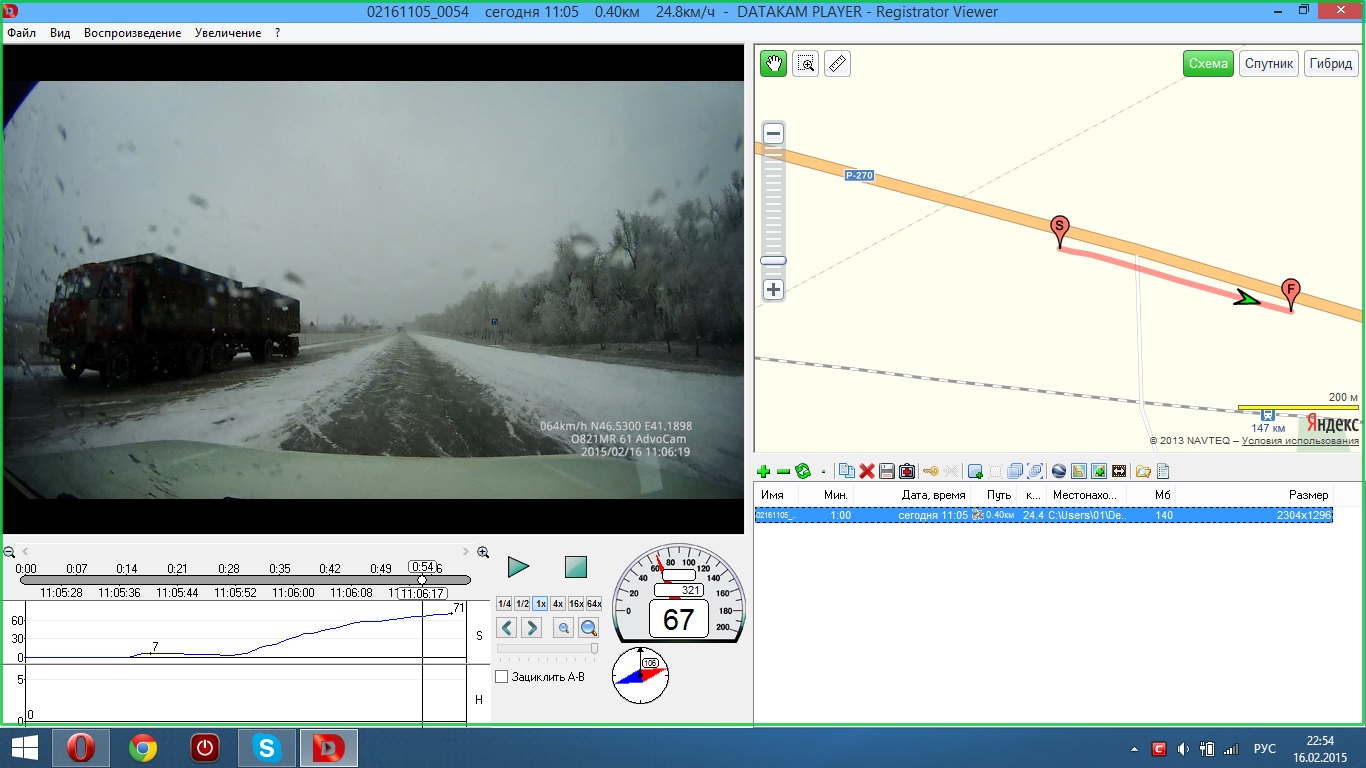
Task: Select the ruler measurement tool on map
Action: [x=837, y=64]
